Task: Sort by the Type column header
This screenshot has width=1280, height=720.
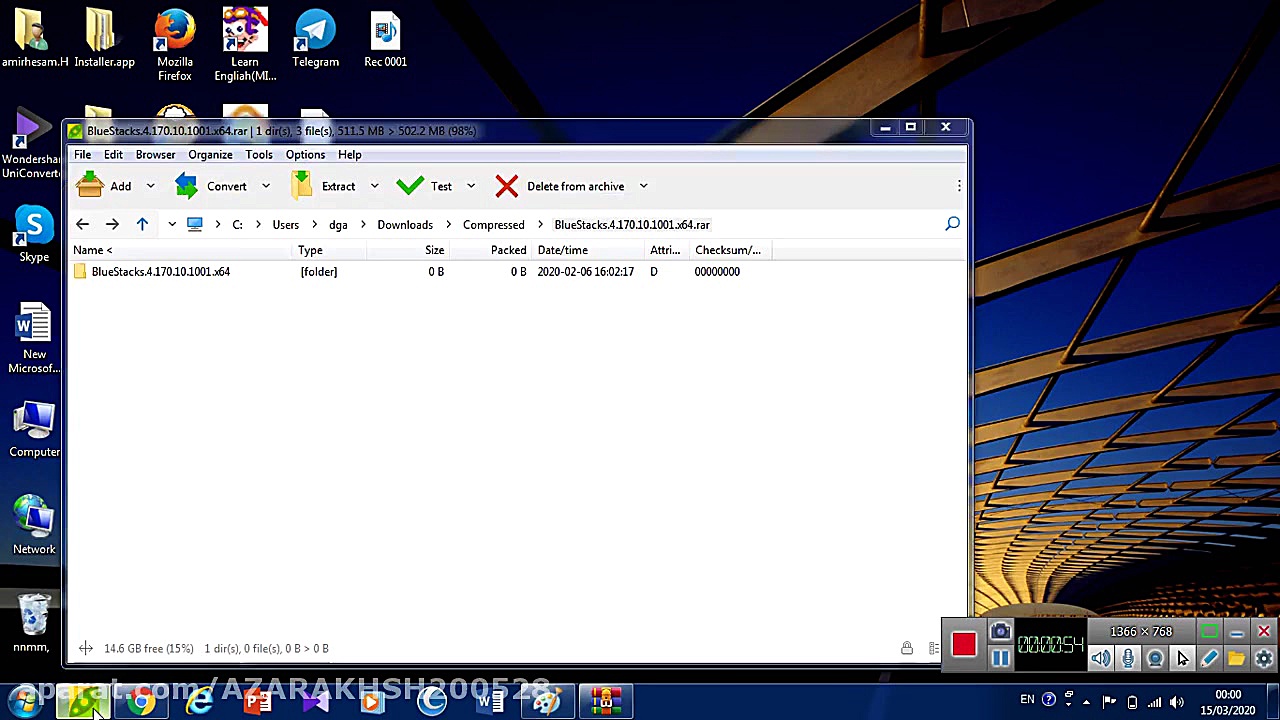Action: click(x=330, y=250)
